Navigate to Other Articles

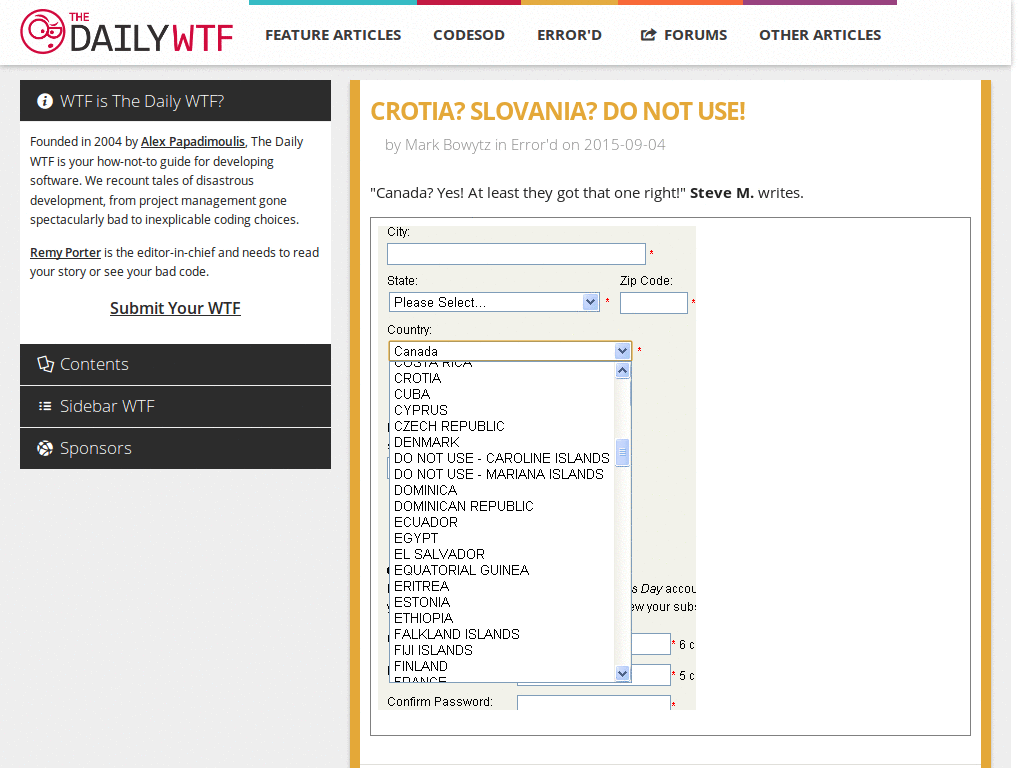click(819, 35)
